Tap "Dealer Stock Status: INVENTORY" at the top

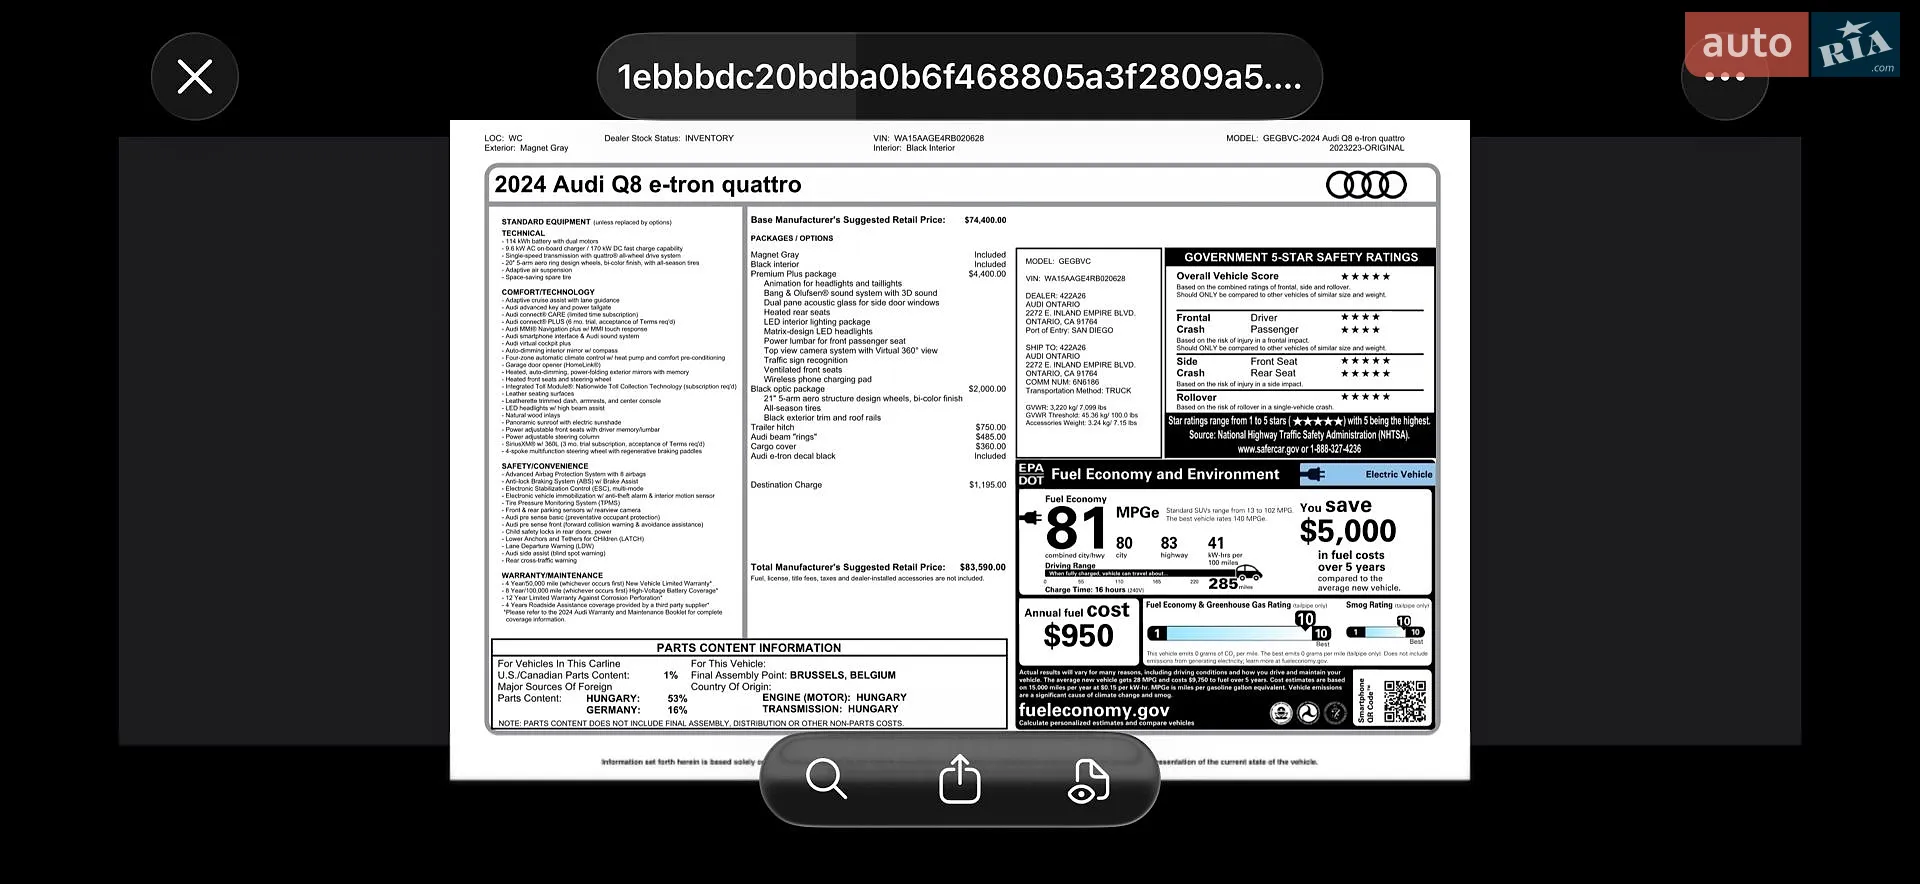tap(669, 138)
